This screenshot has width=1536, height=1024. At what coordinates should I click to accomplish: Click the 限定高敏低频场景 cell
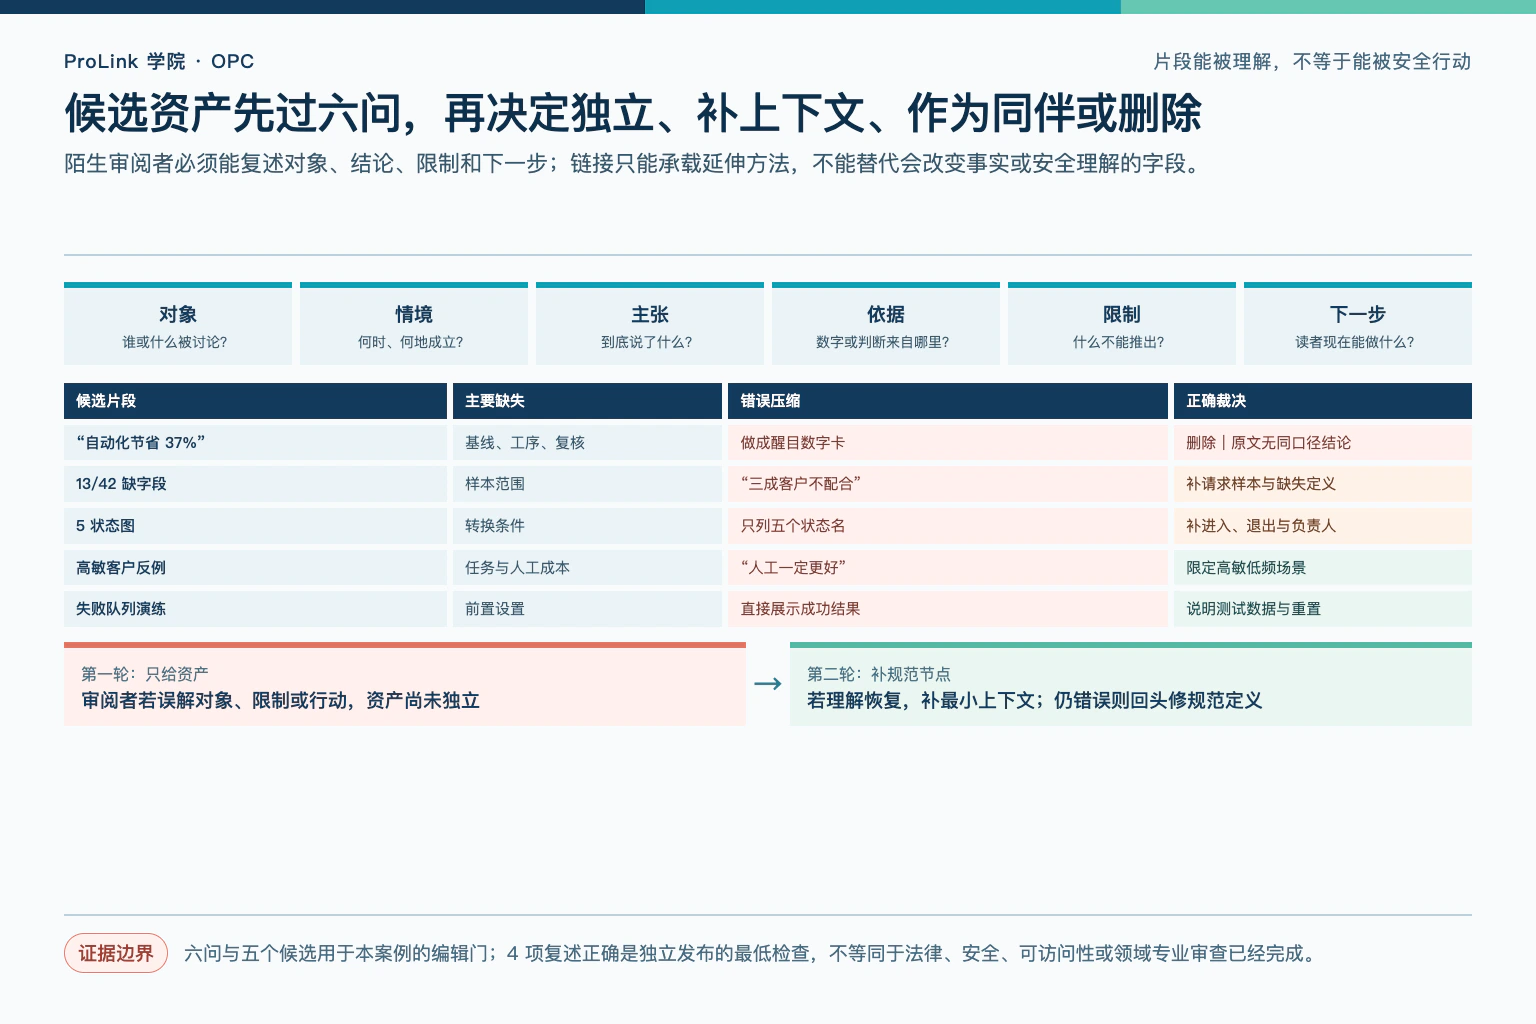coord(1323,568)
